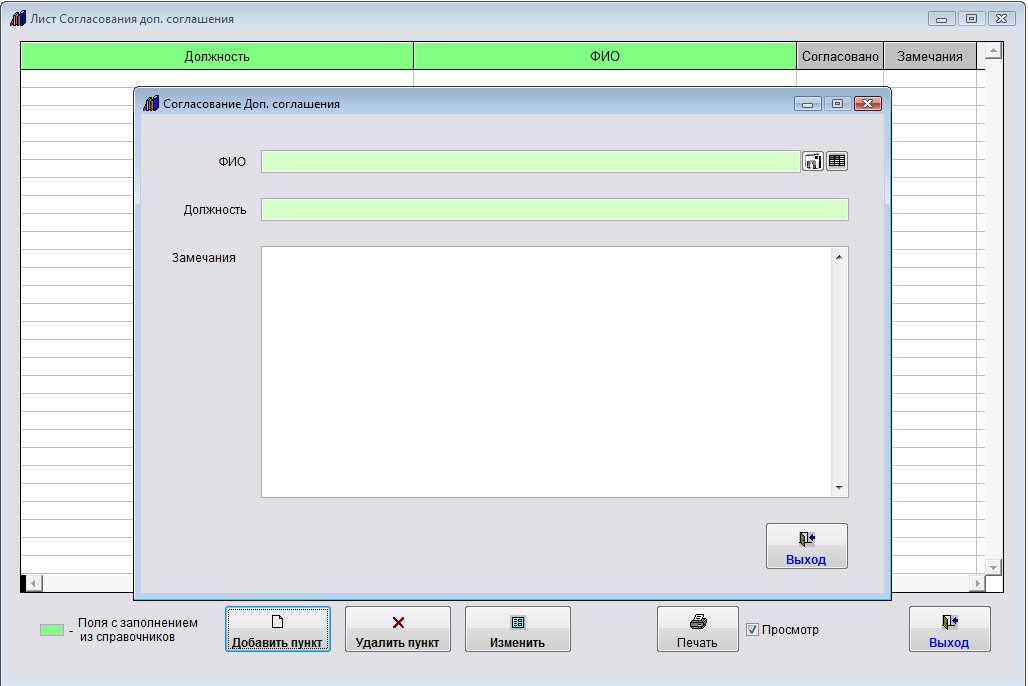Open the employee directory icon next to ФИО
Screen dimensions: 1028x686
point(813,161)
